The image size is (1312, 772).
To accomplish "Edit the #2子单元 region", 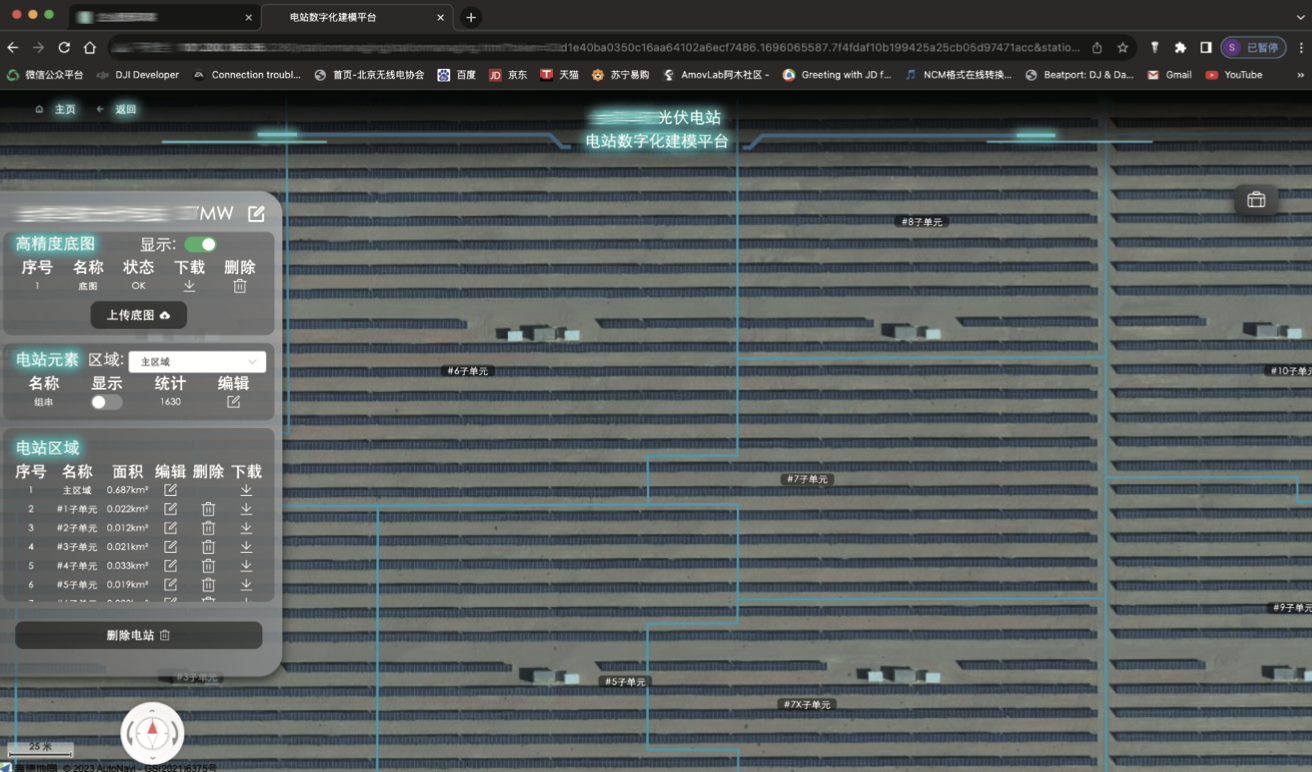I will point(170,528).
